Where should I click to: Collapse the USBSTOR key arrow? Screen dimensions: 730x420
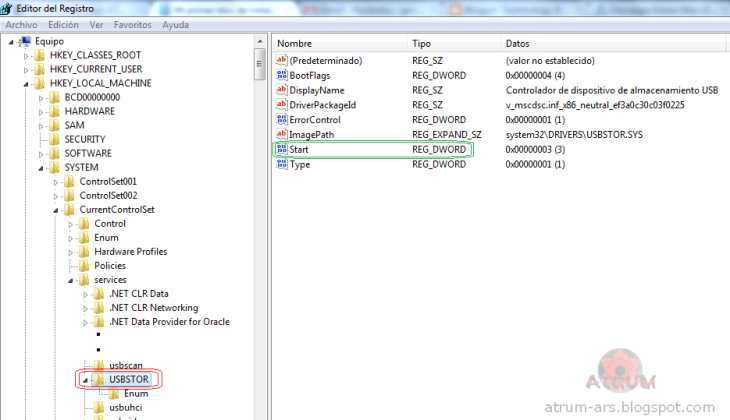(85, 380)
